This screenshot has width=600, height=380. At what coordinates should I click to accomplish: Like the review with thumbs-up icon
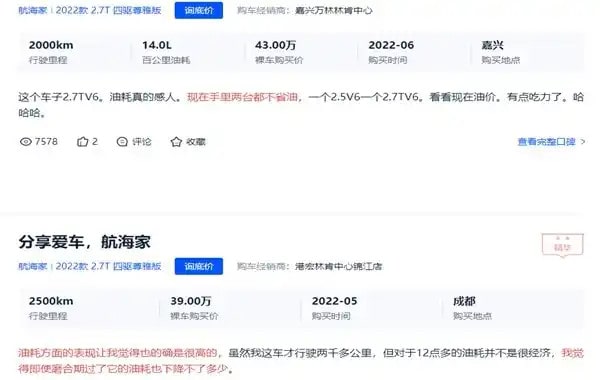[x=82, y=142]
